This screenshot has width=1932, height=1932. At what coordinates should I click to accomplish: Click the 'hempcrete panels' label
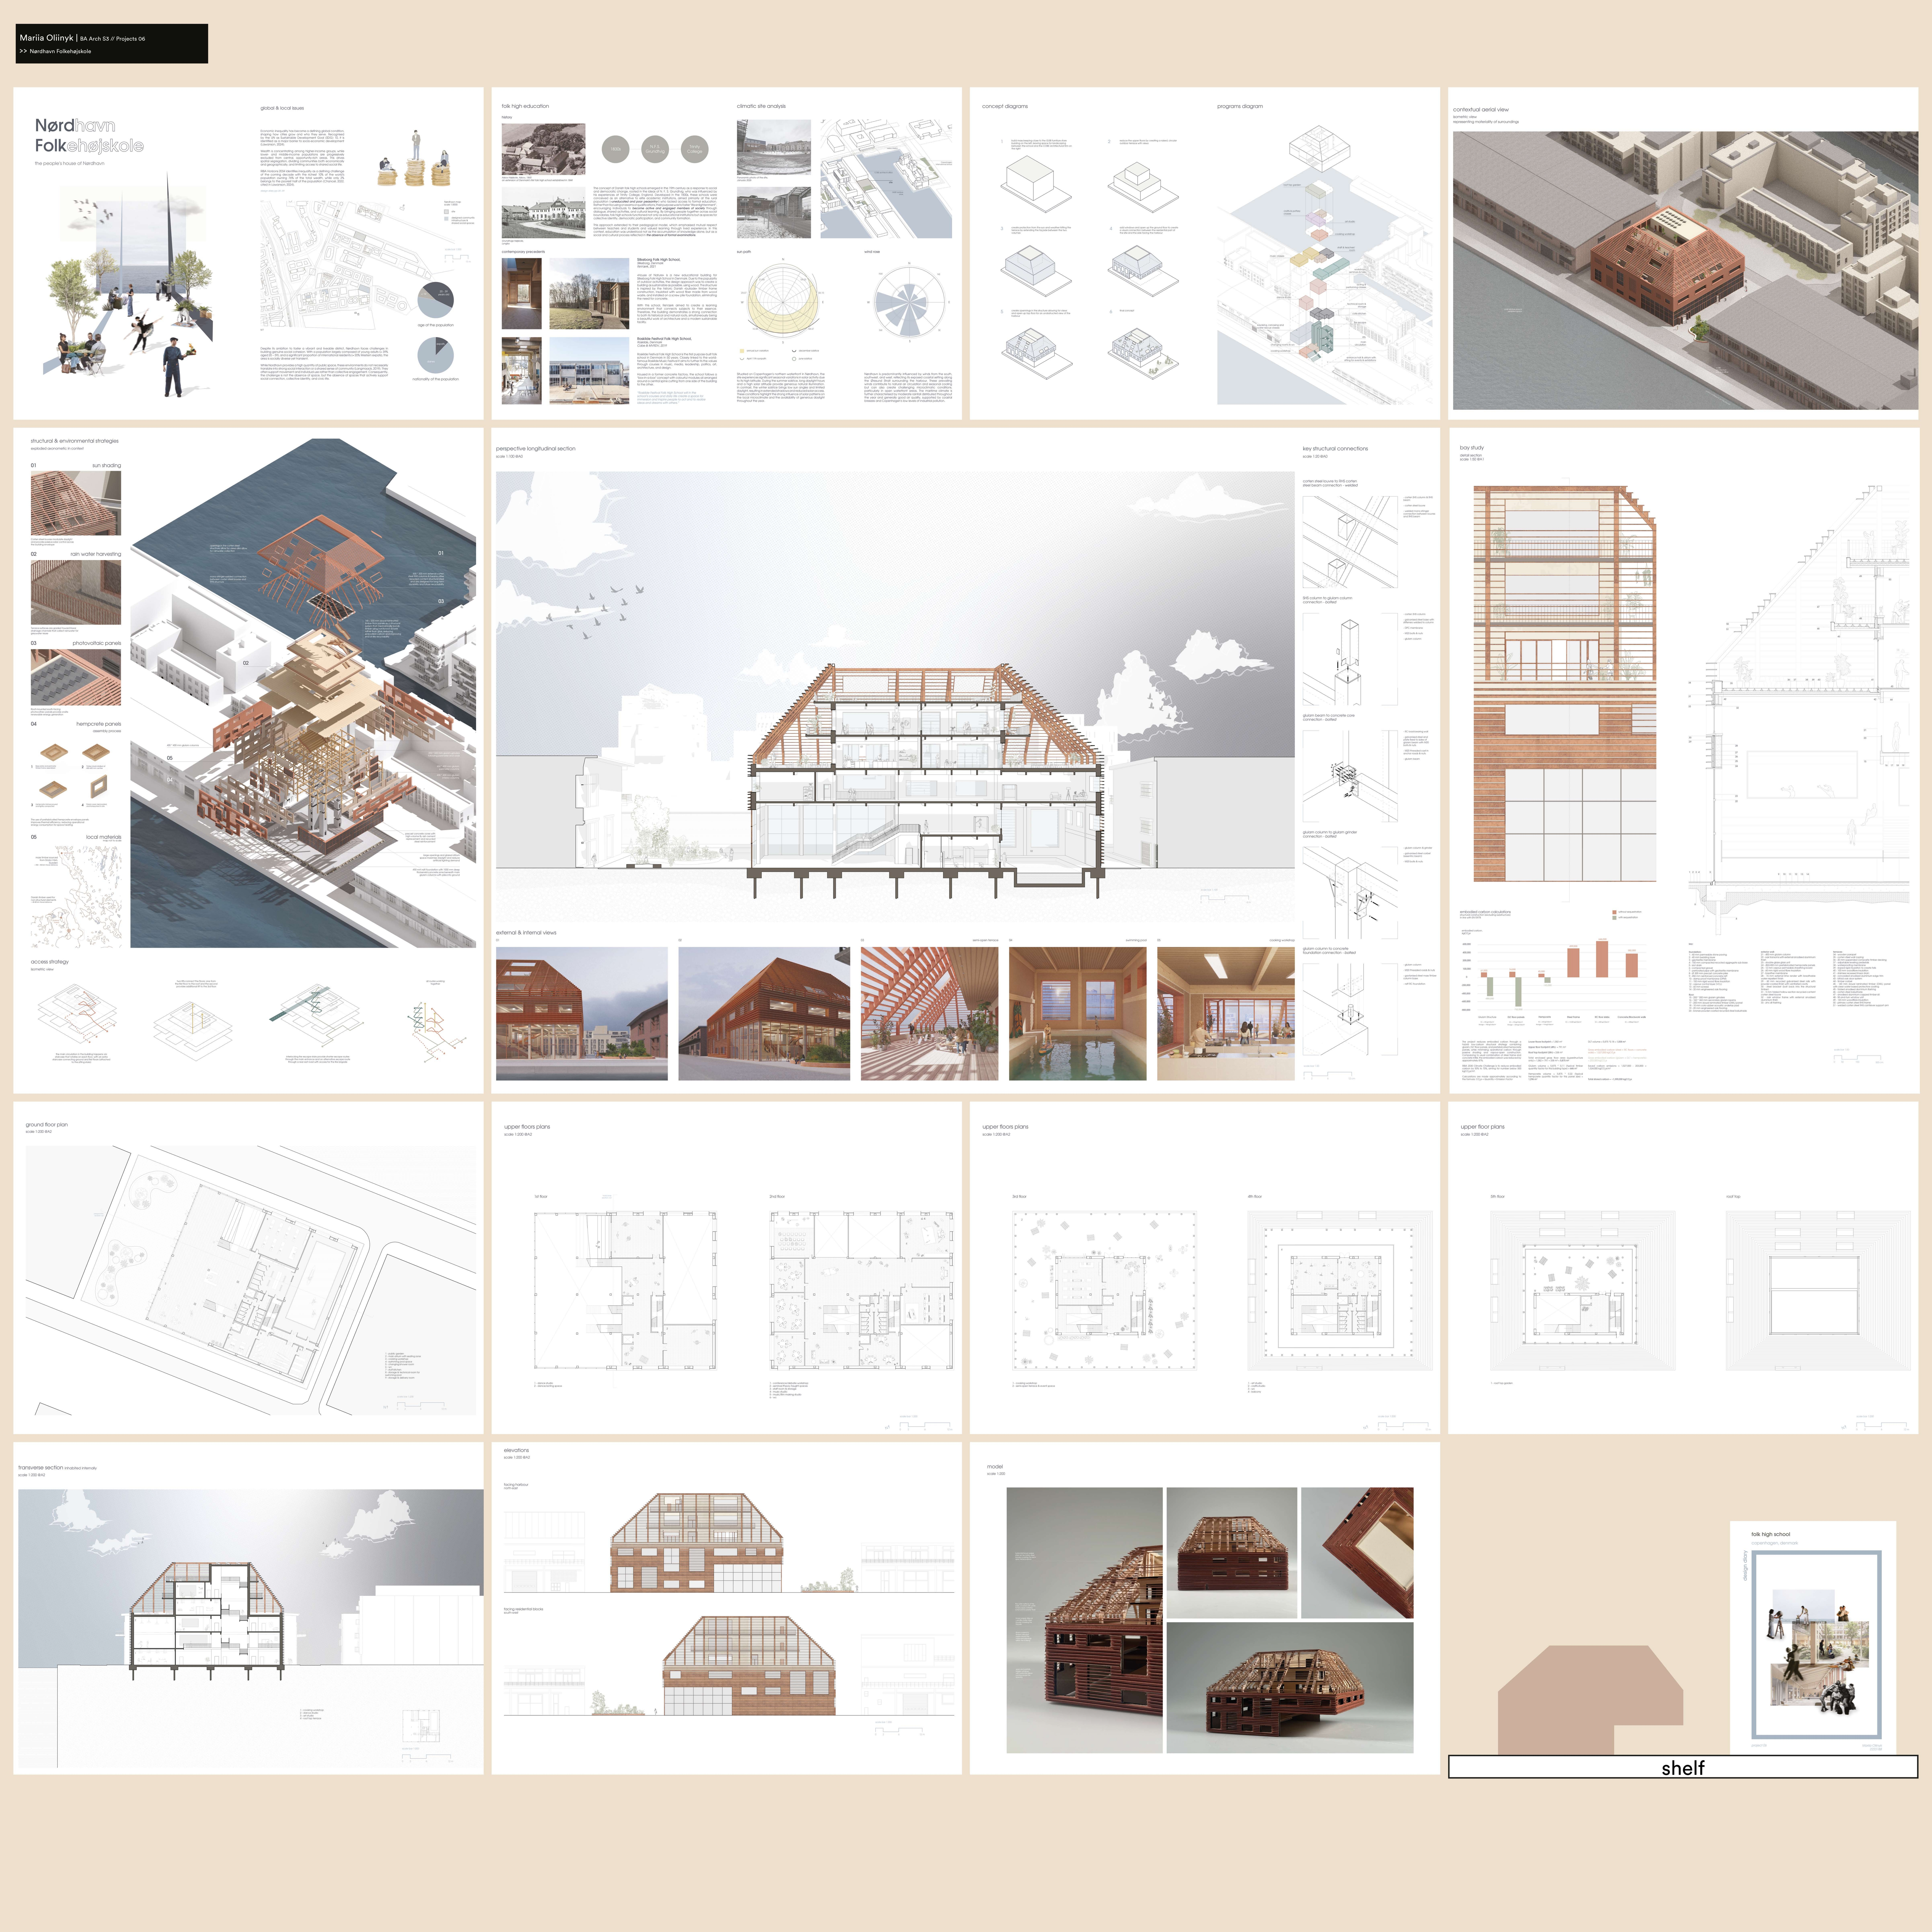click(98, 724)
